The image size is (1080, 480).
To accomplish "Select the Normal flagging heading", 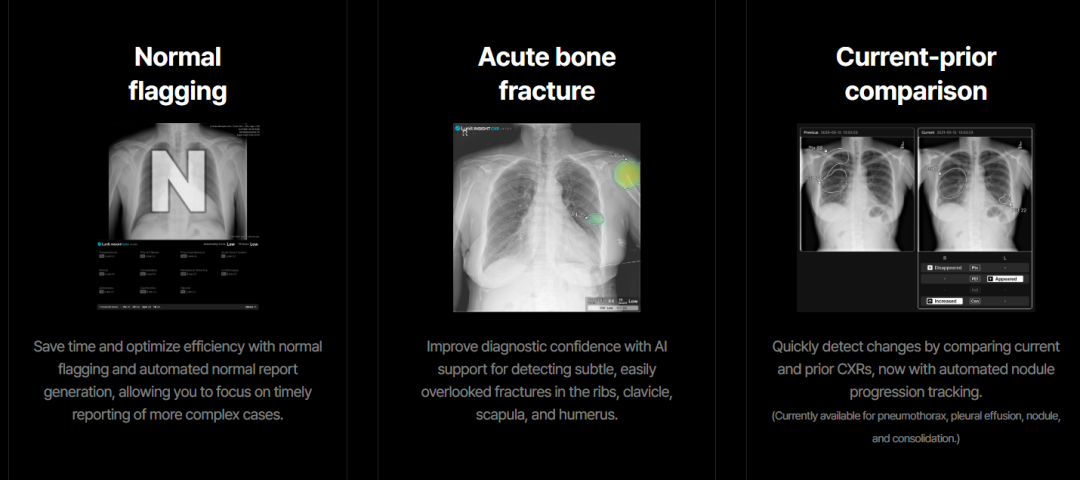I will click(x=178, y=74).
